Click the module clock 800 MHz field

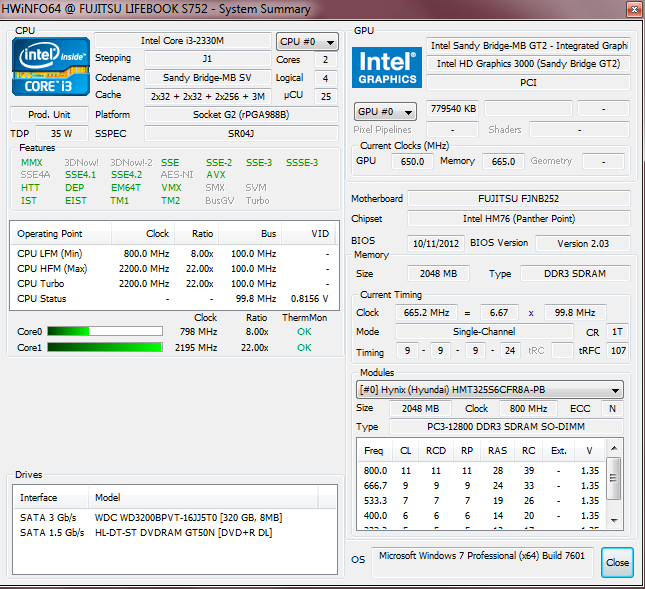pos(528,408)
